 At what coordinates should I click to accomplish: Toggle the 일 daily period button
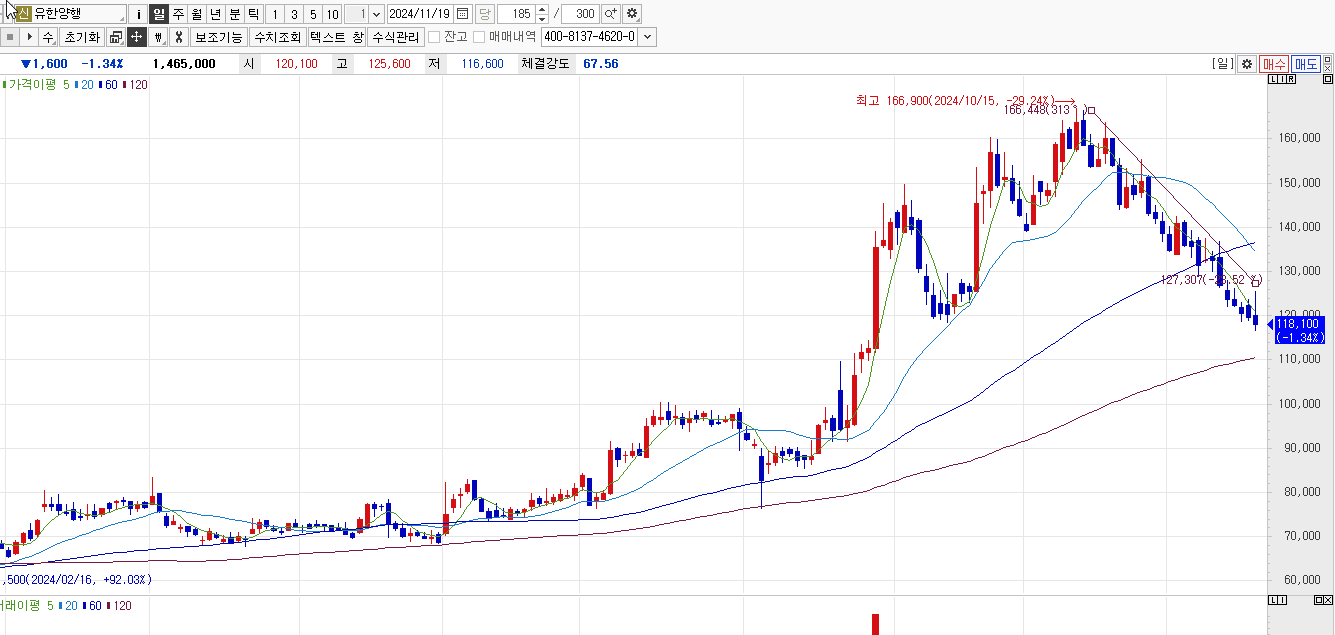159,14
